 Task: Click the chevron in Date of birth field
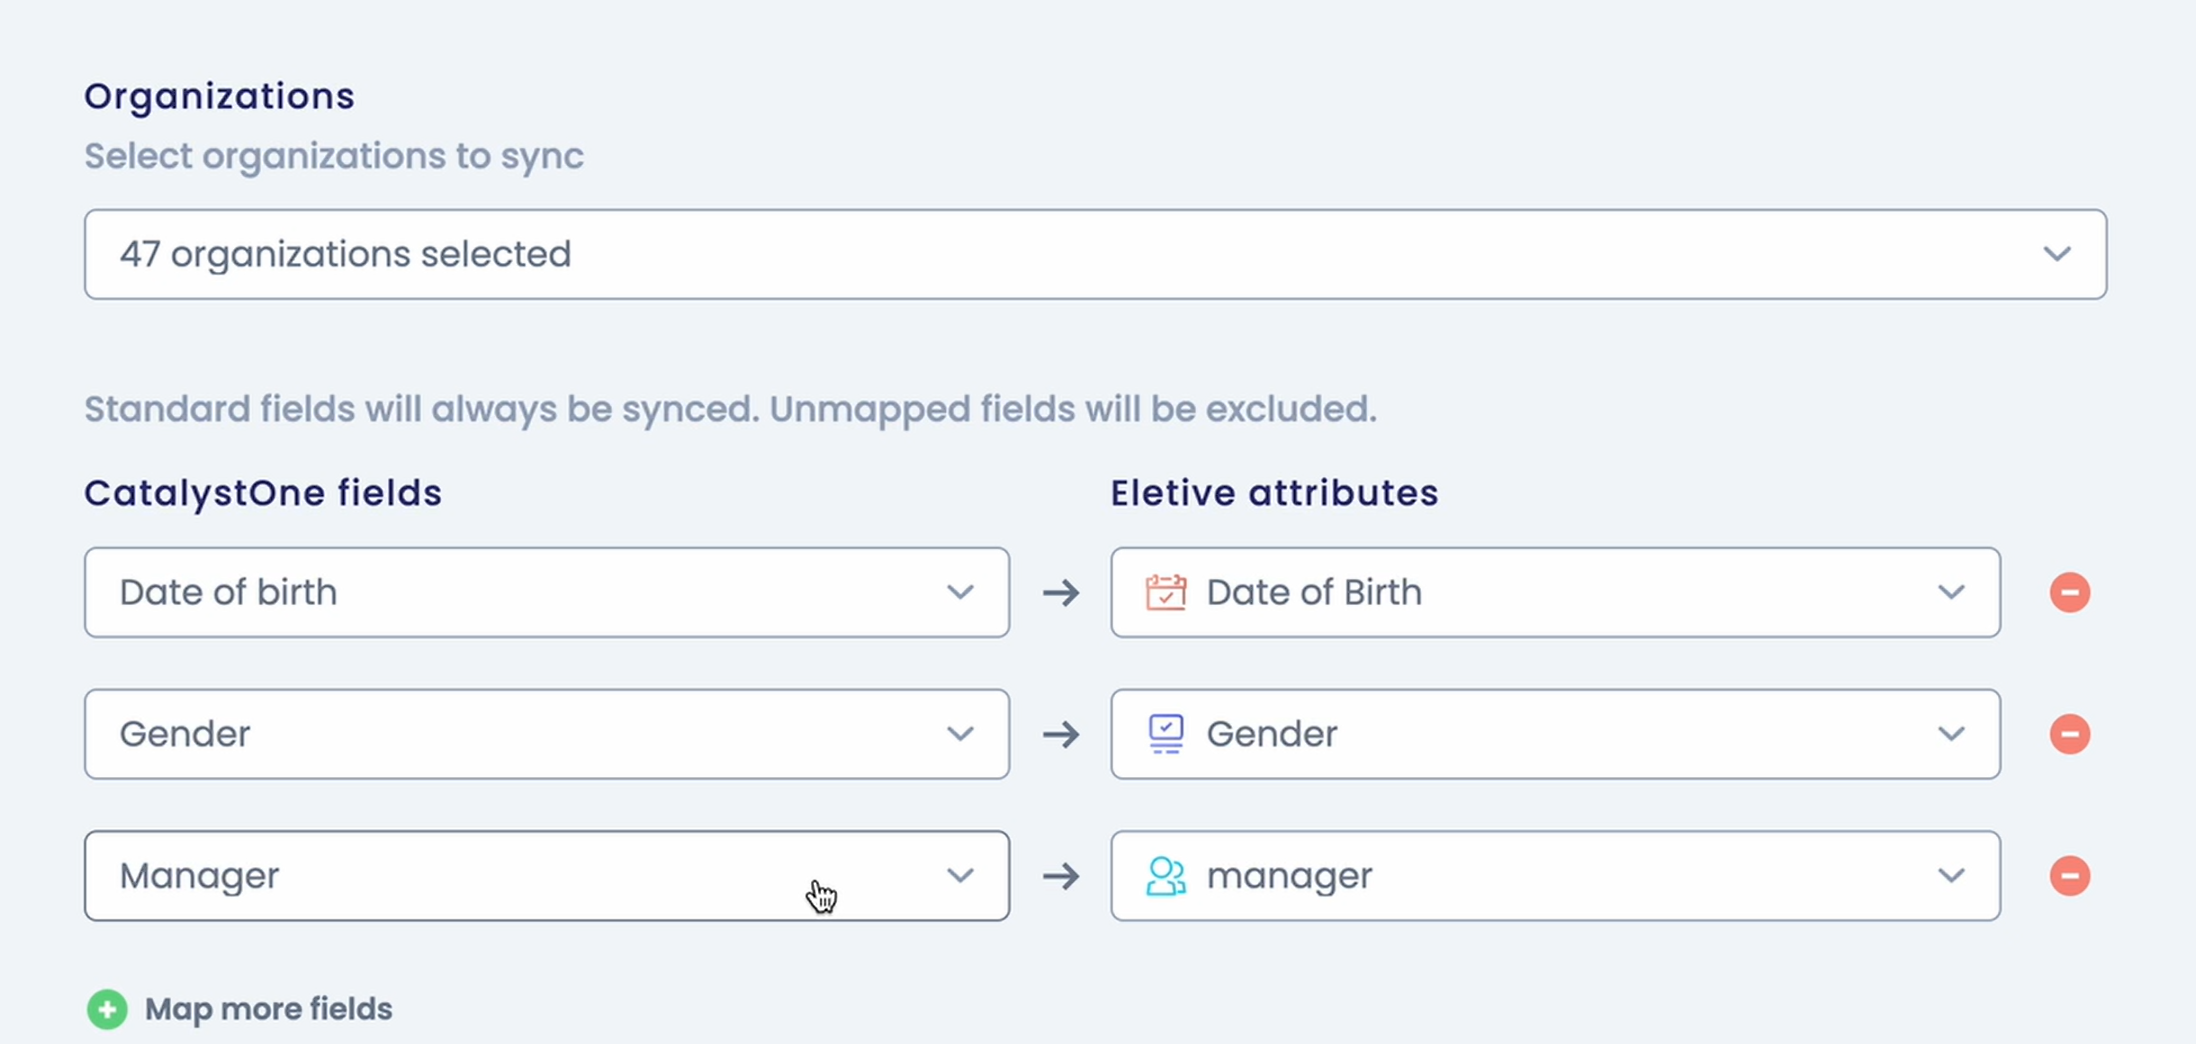click(960, 592)
